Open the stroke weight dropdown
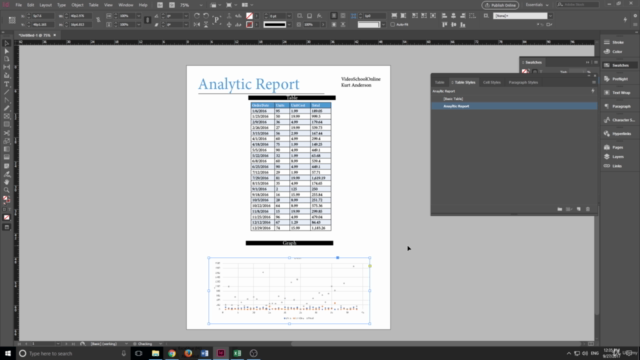 tap(289, 16)
